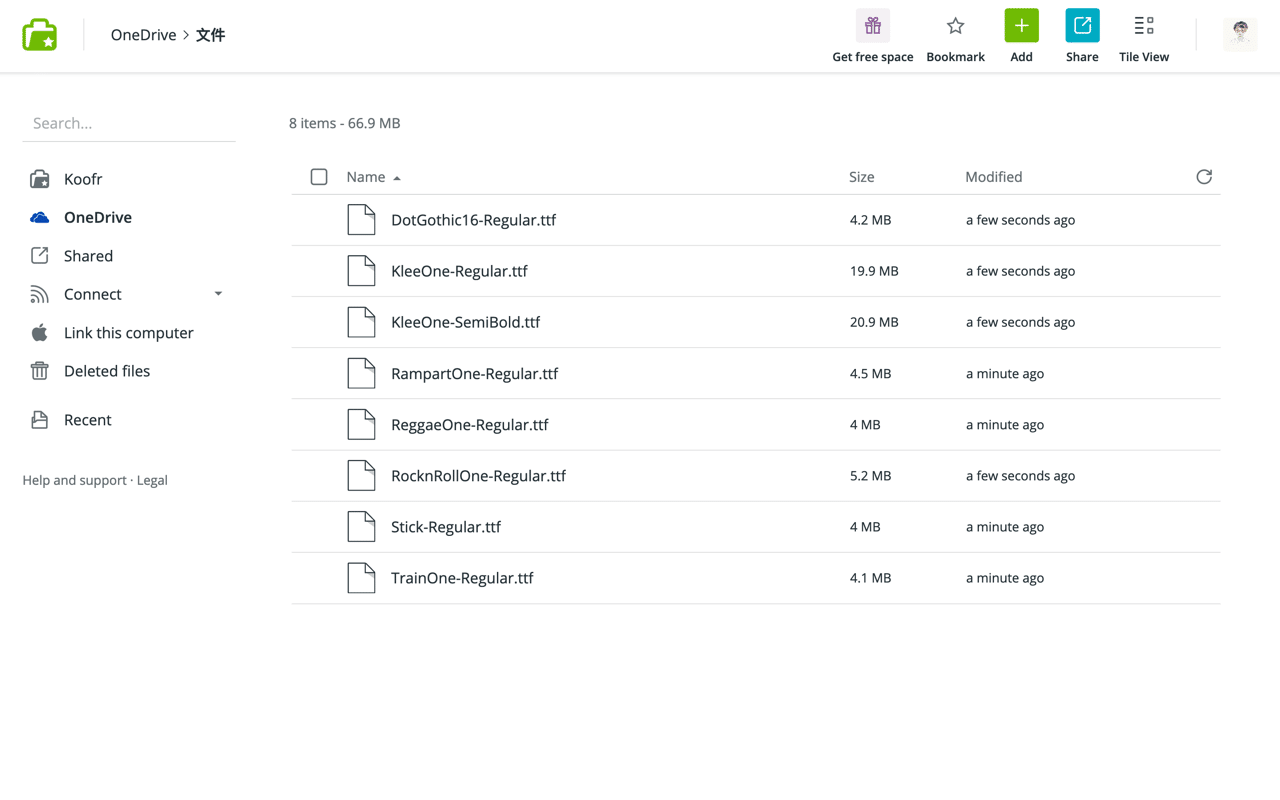Sort files by Size column
The height and width of the screenshot is (800, 1280).
coord(861,177)
